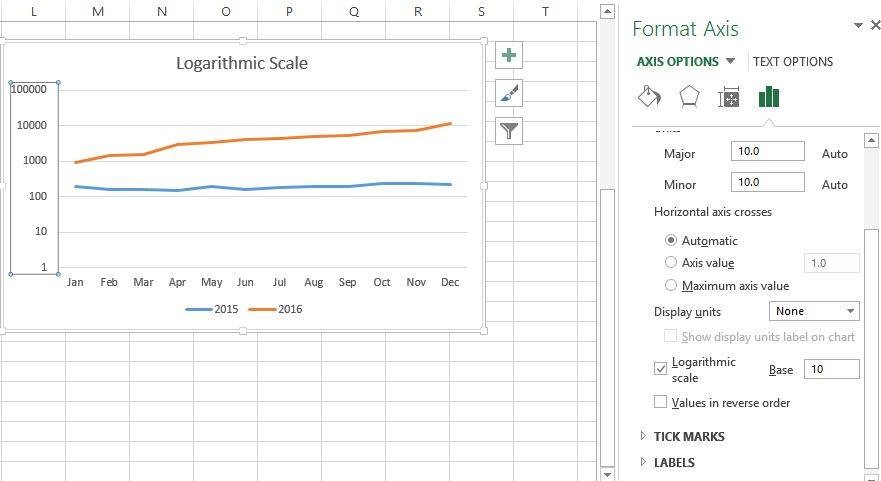The width and height of the screenshot is (881, 481).
Task: Click the Format Axis pane scrollbar thumb
Action: (x=871, y=348)
